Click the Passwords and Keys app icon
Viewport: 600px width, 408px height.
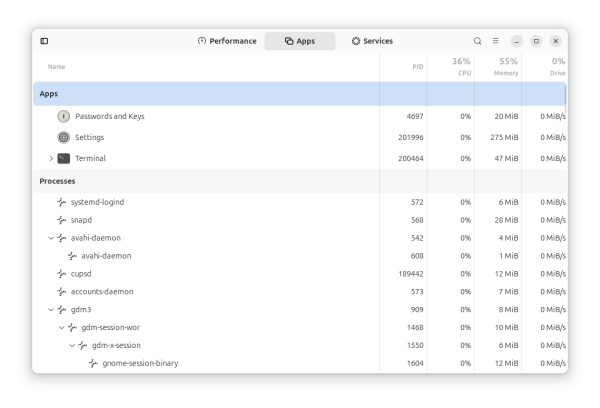point(64,116)
